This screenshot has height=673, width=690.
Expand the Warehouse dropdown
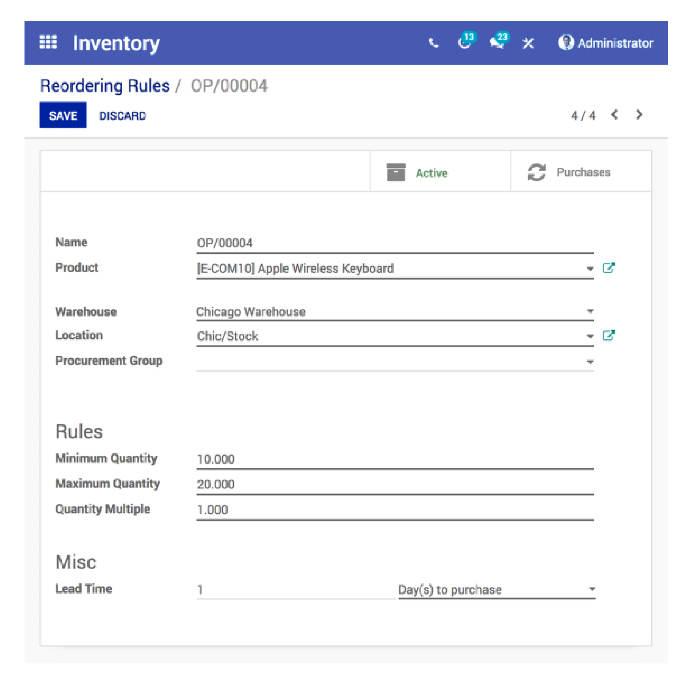tap(590, 312)
